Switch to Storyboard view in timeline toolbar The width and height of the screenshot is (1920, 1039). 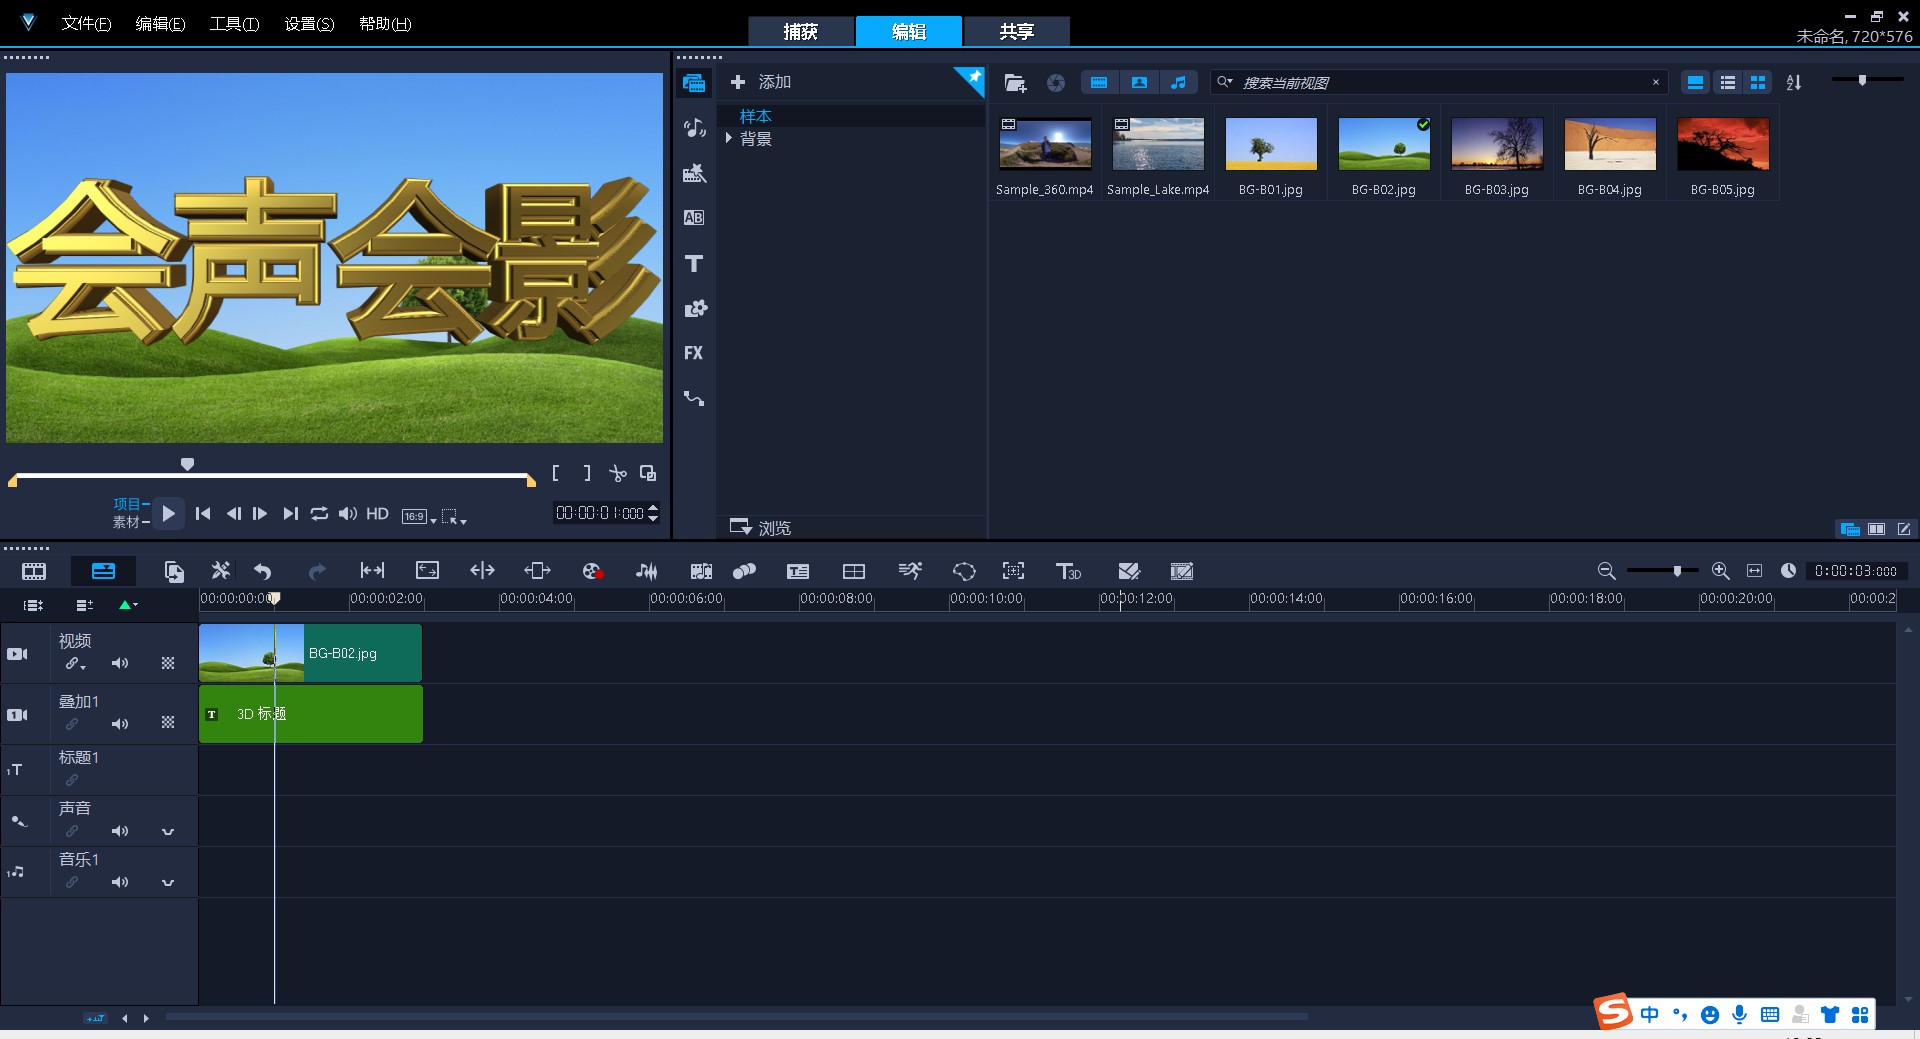click(x=34, y=571)
